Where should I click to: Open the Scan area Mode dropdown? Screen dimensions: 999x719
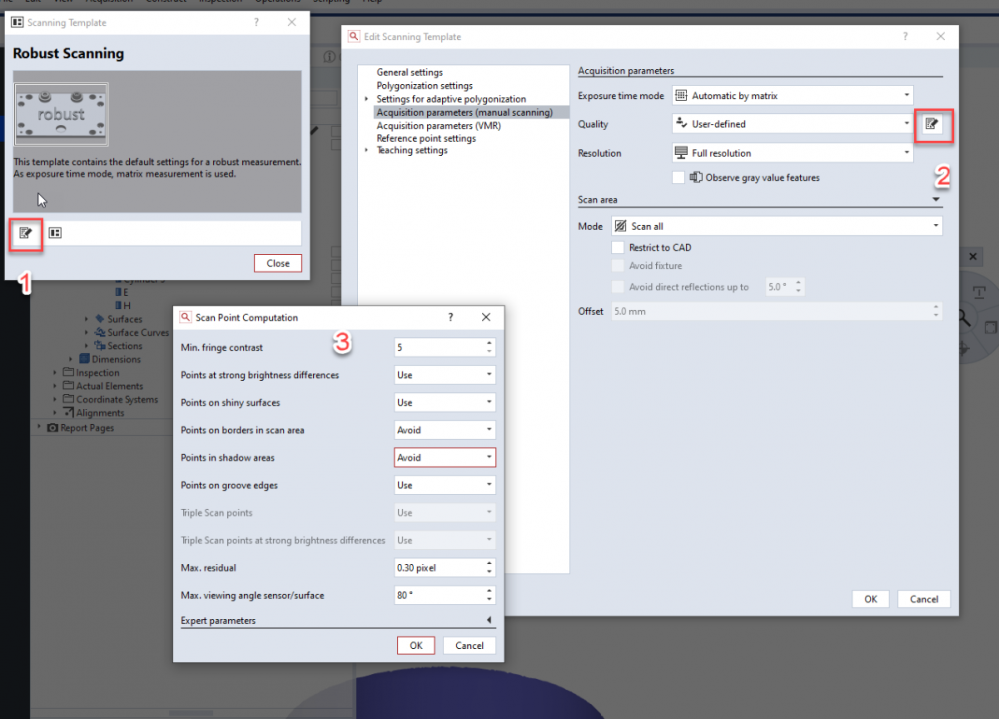tap(777, 226)
